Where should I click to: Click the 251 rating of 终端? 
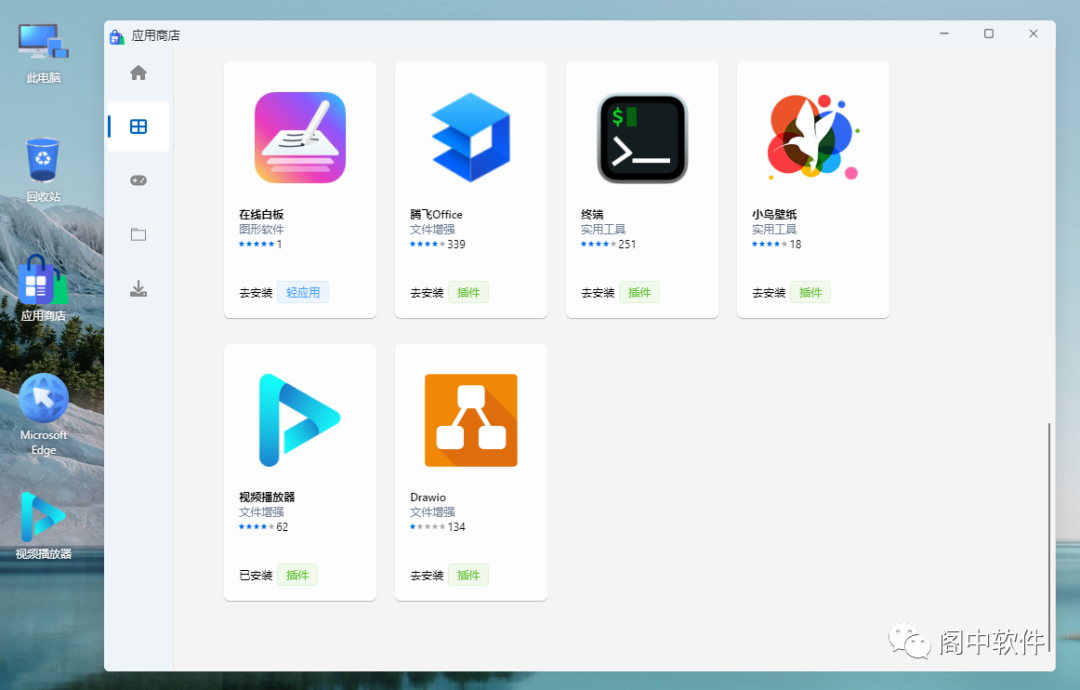[x=627, y=244]
